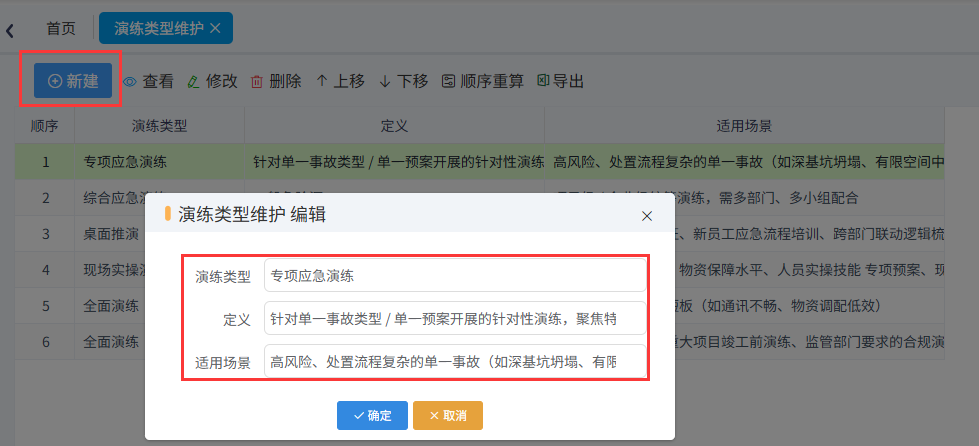979x446 pixels.
Task: Select the 桌面推演 row cell
Action: click(x=110, y=234)
